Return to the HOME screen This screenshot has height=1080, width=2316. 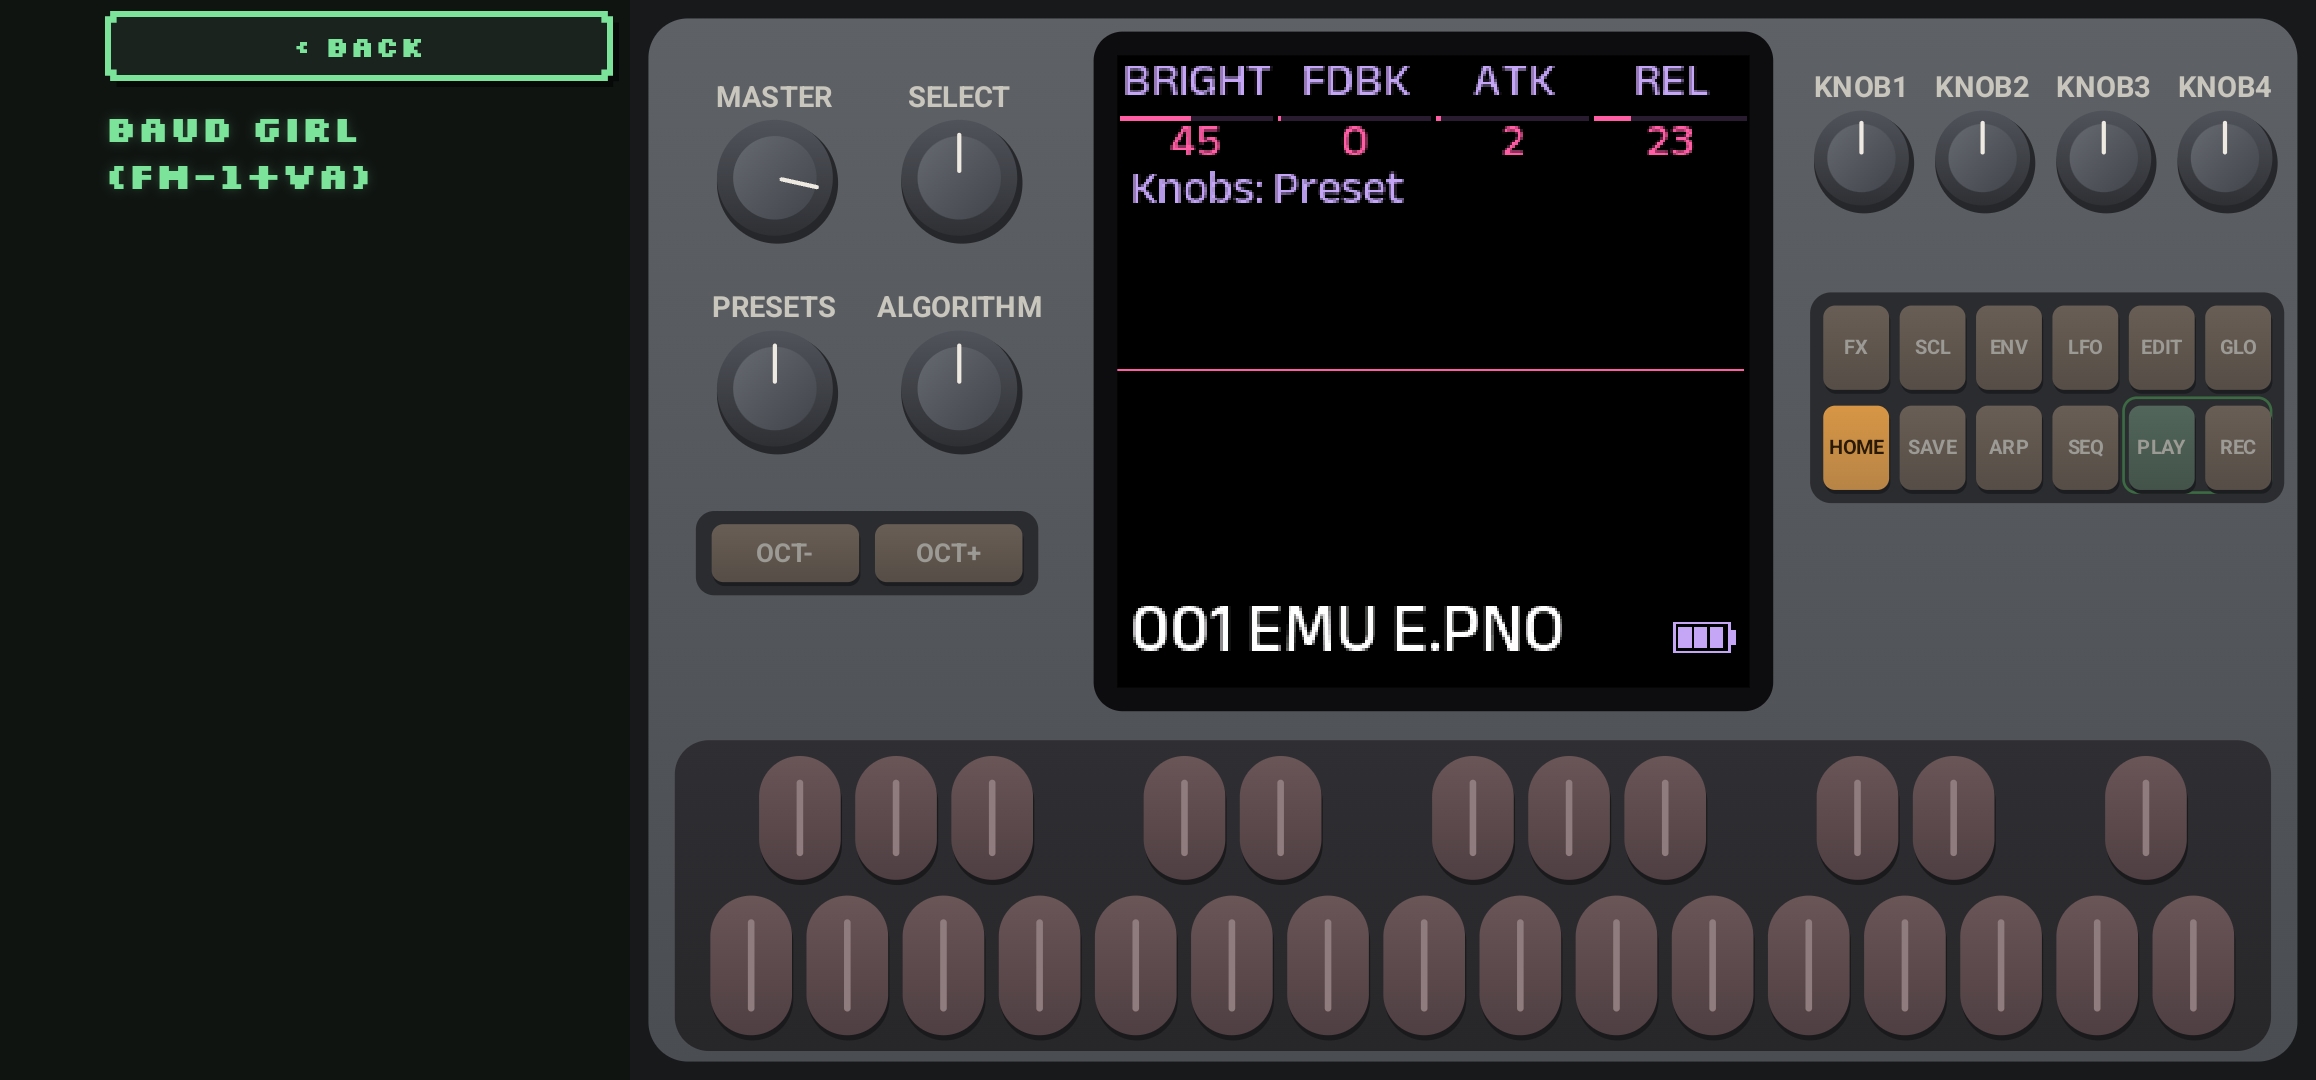[1856, 447]
